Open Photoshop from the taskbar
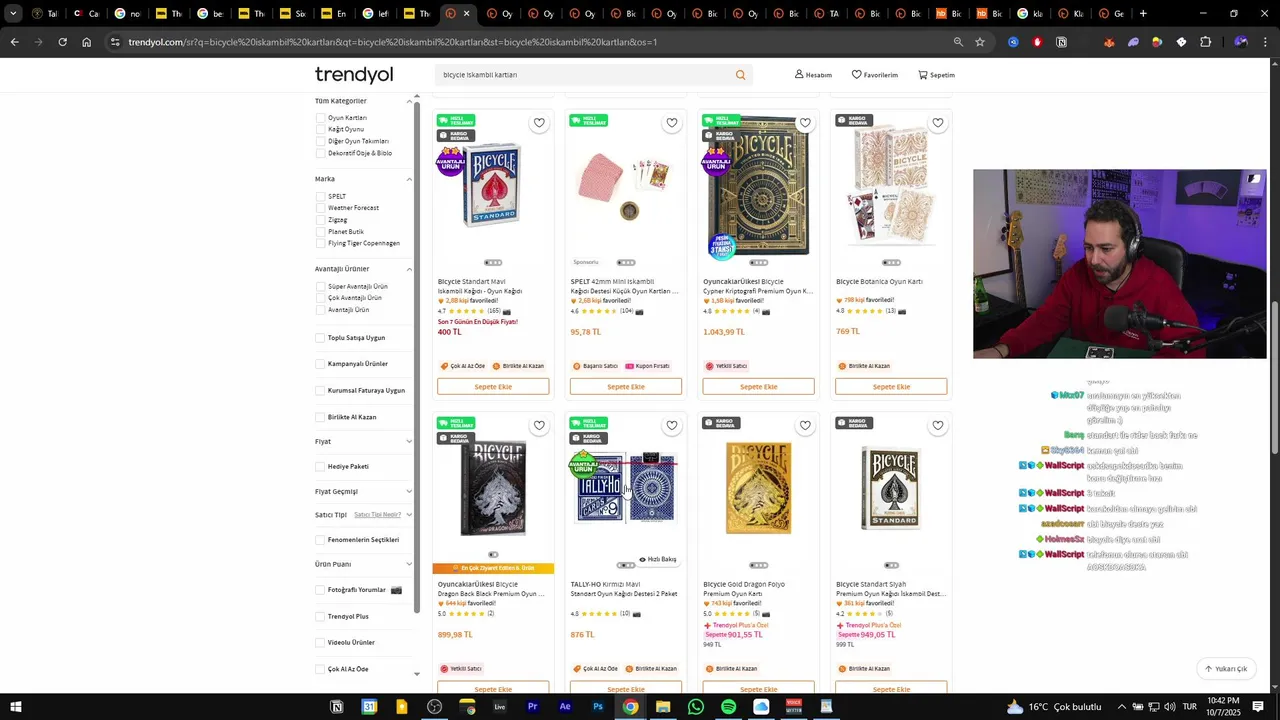 598,707
